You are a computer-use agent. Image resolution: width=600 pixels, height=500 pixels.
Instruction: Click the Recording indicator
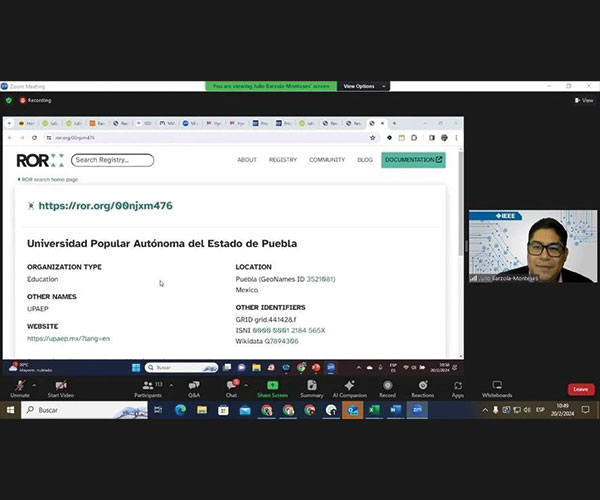[x=36, y=100]
